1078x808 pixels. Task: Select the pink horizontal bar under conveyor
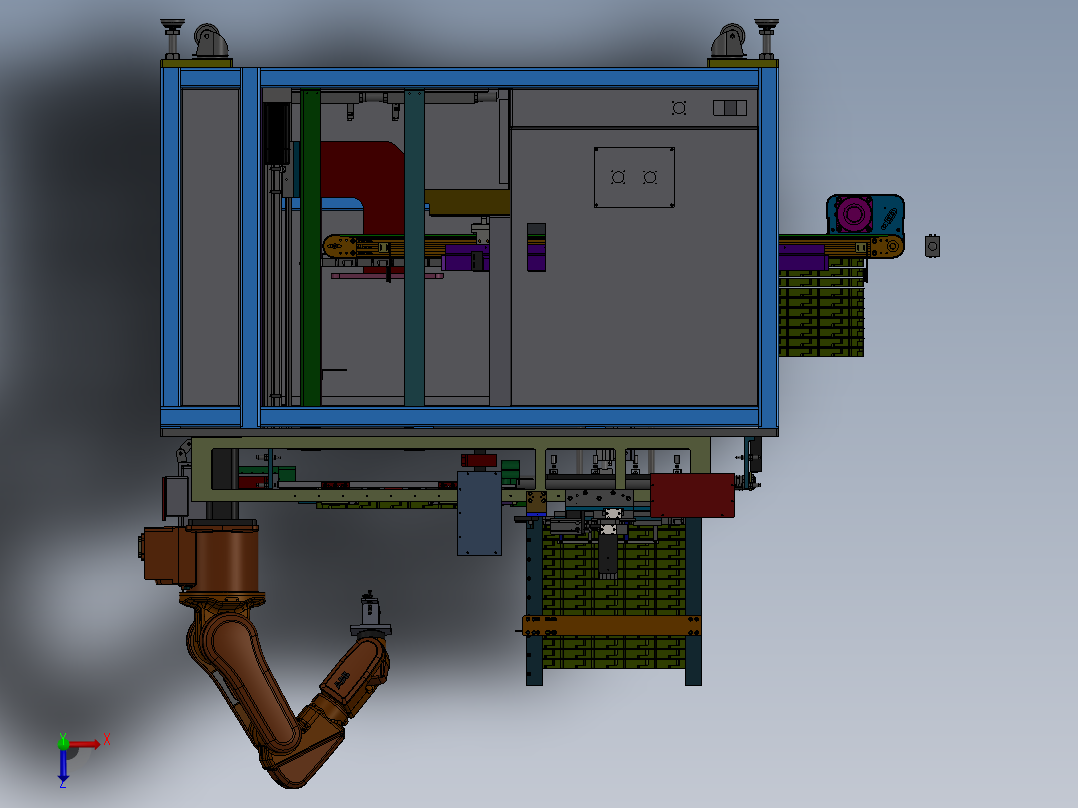point(387,276)
